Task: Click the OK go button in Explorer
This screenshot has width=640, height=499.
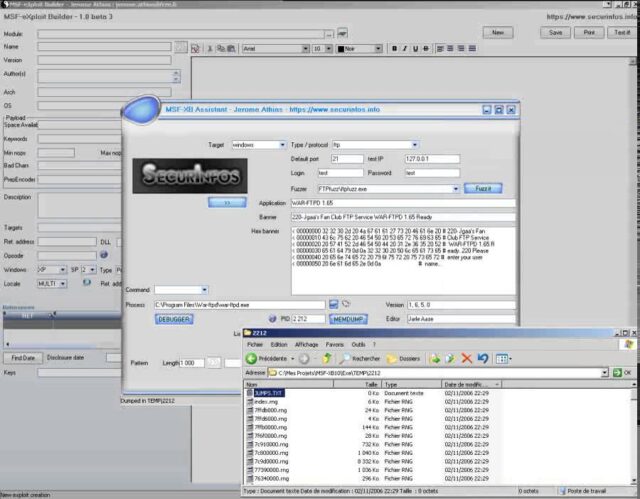Action: click(x=622, y=373)
